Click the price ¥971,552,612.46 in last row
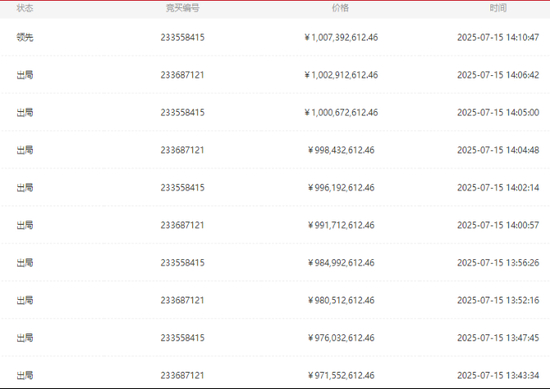The image size is (550, 389). pos(341,375)
